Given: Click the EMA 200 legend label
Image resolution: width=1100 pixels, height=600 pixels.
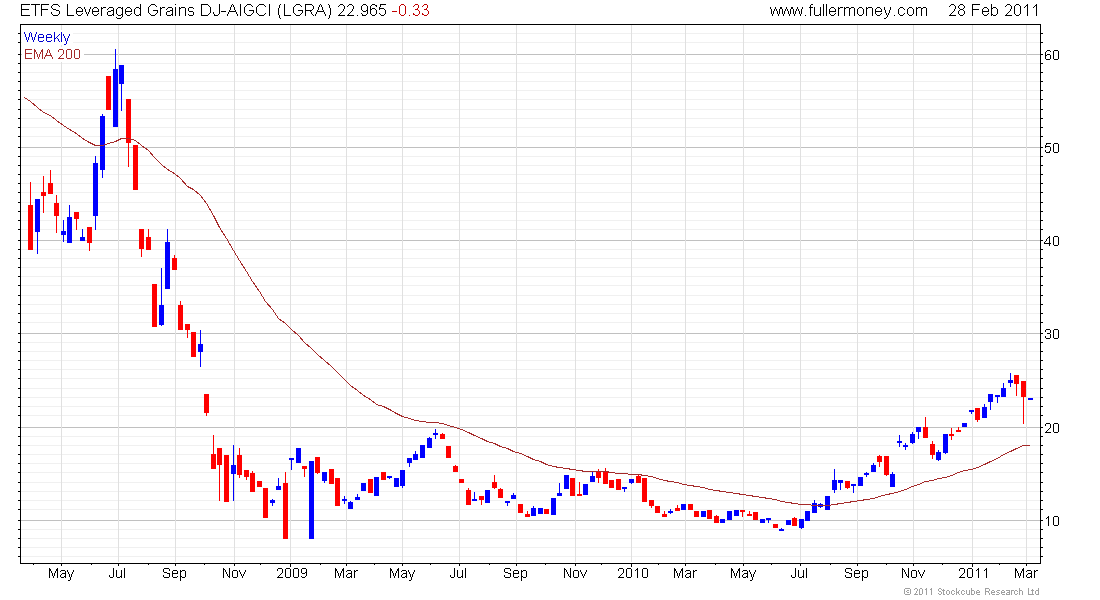Looking at the screenshot, I should (x=53, y=55).
